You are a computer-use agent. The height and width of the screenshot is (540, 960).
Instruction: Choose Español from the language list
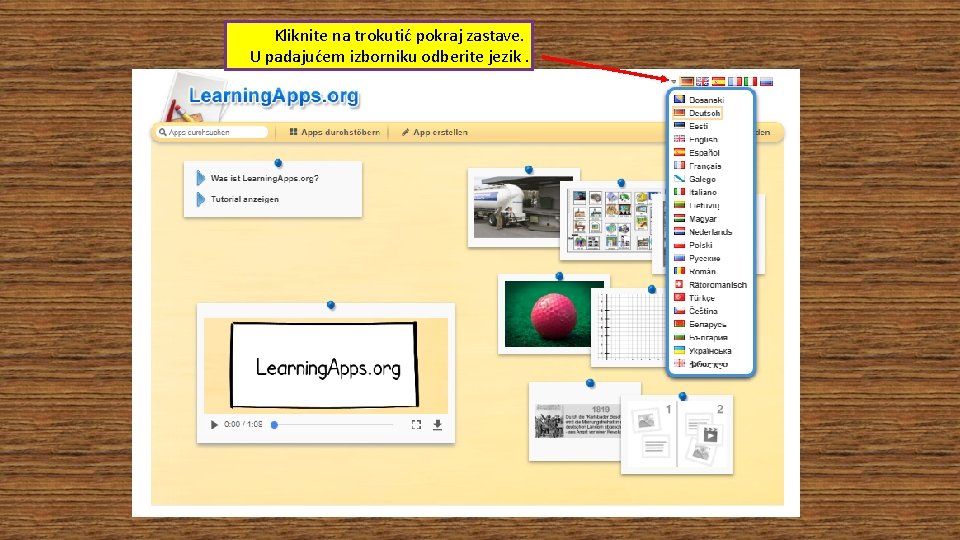pos(697,152)
